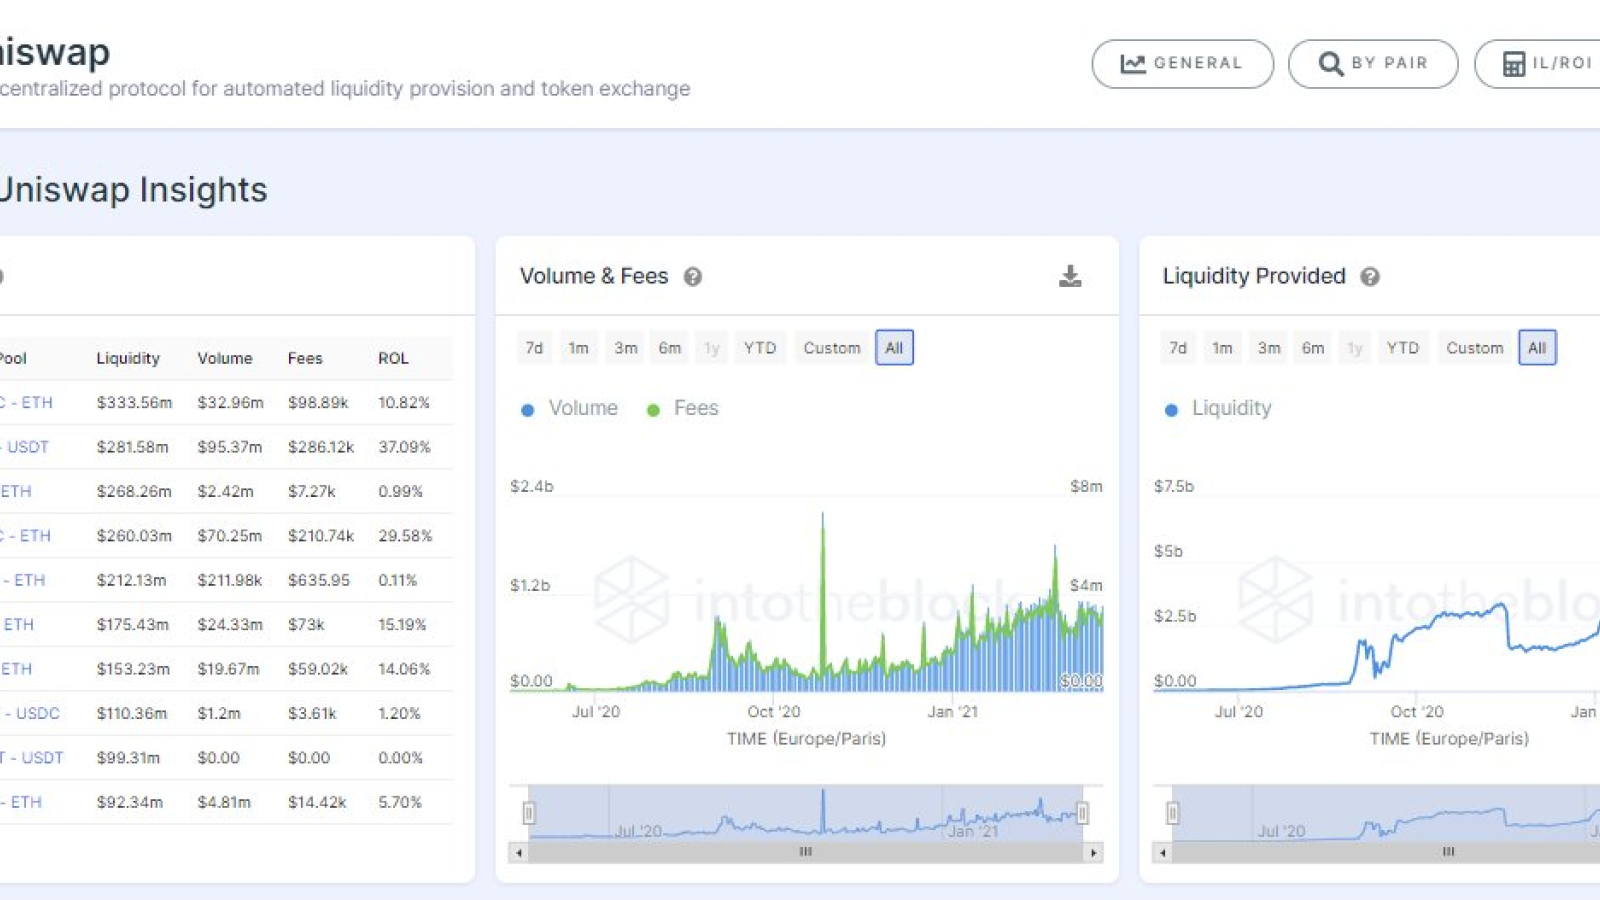
Task: Click the left handle of the Volume navigator
Action: click(529, 813)
